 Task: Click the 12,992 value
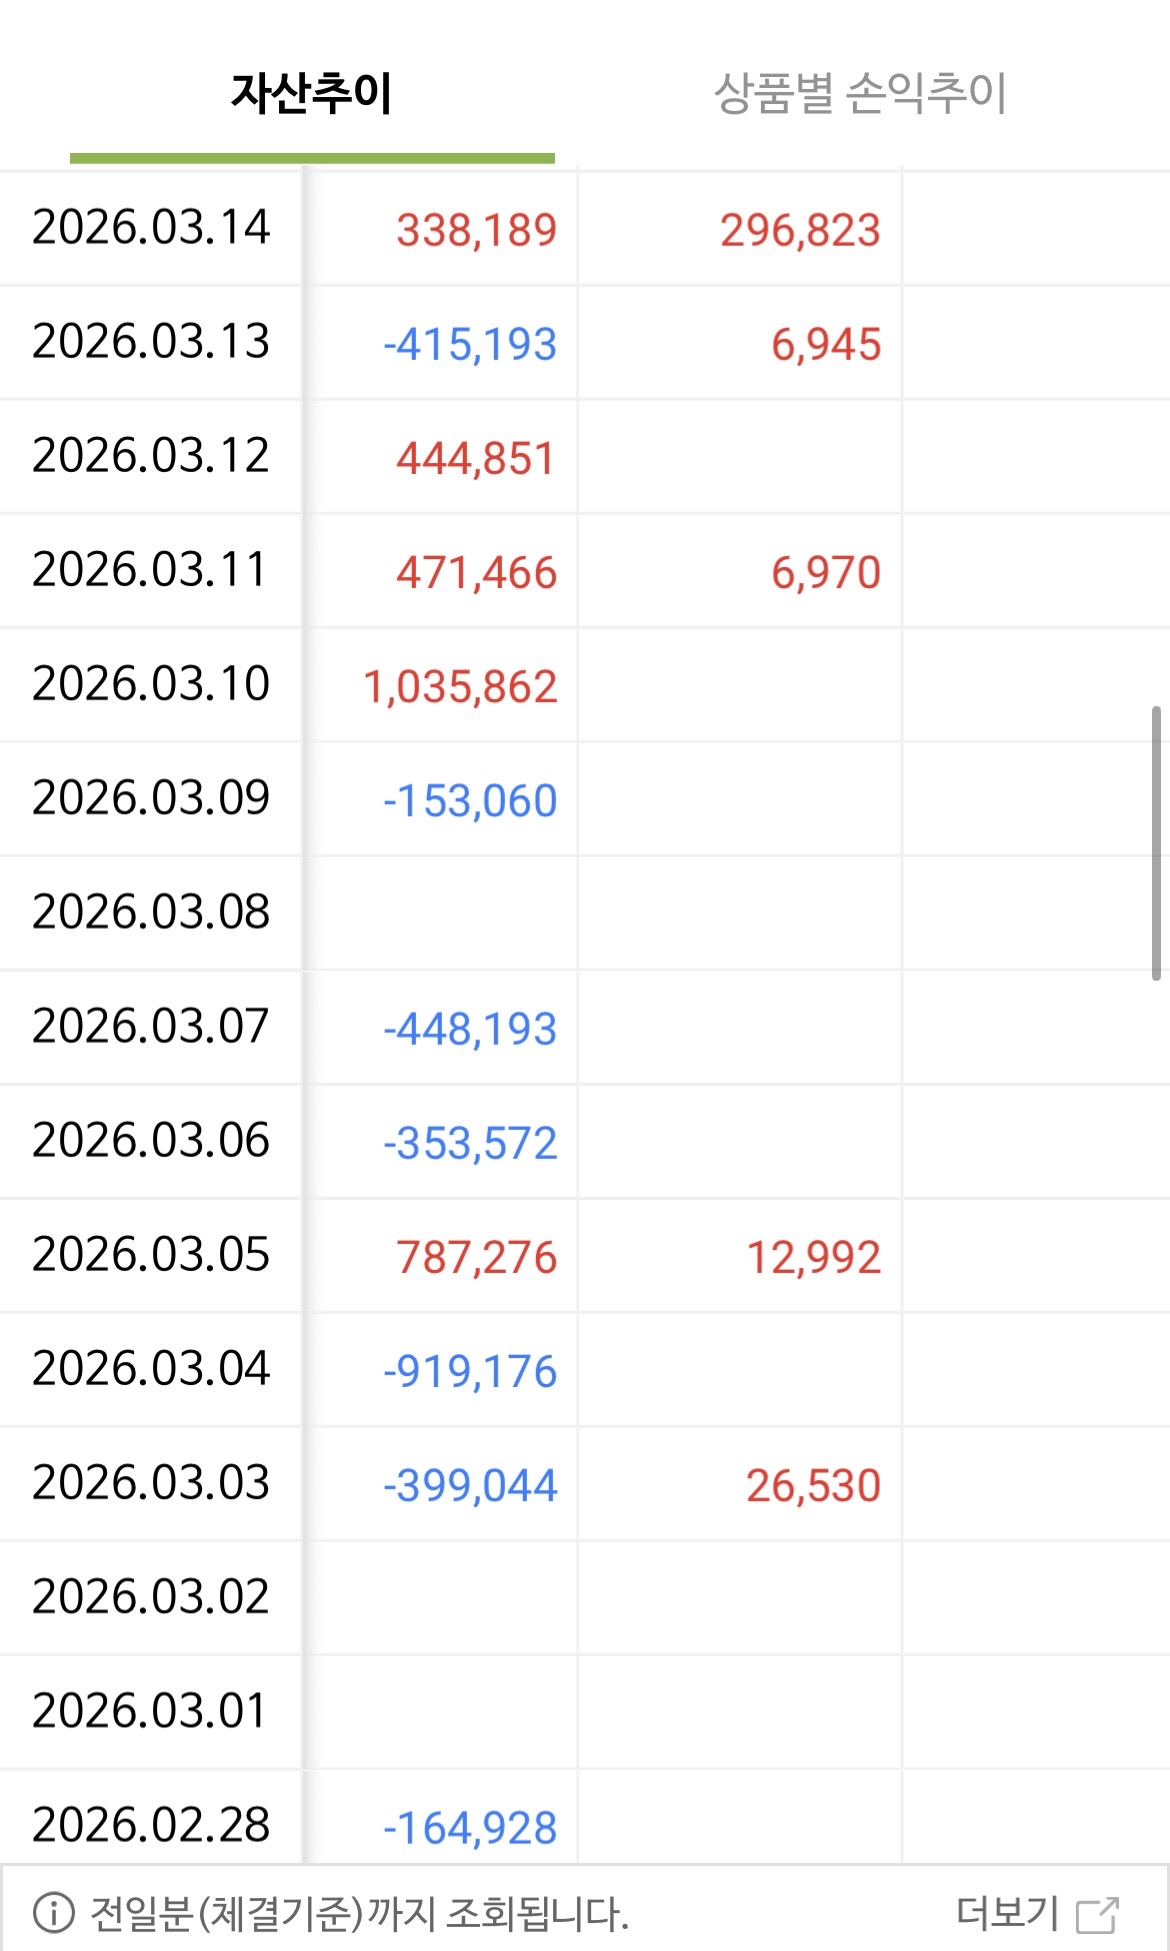[x=814, y=1257]
